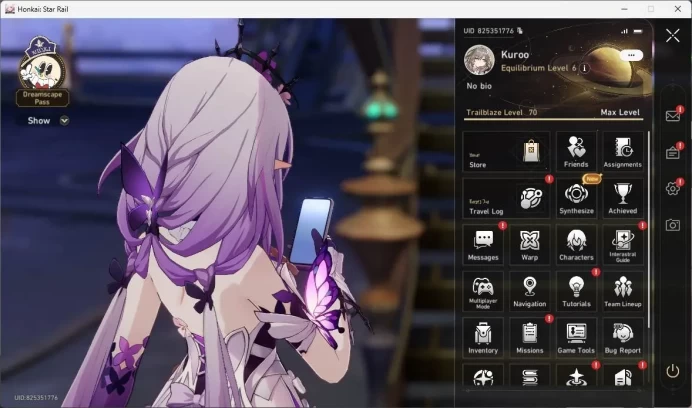Click the 'Max Level' label

620,112
